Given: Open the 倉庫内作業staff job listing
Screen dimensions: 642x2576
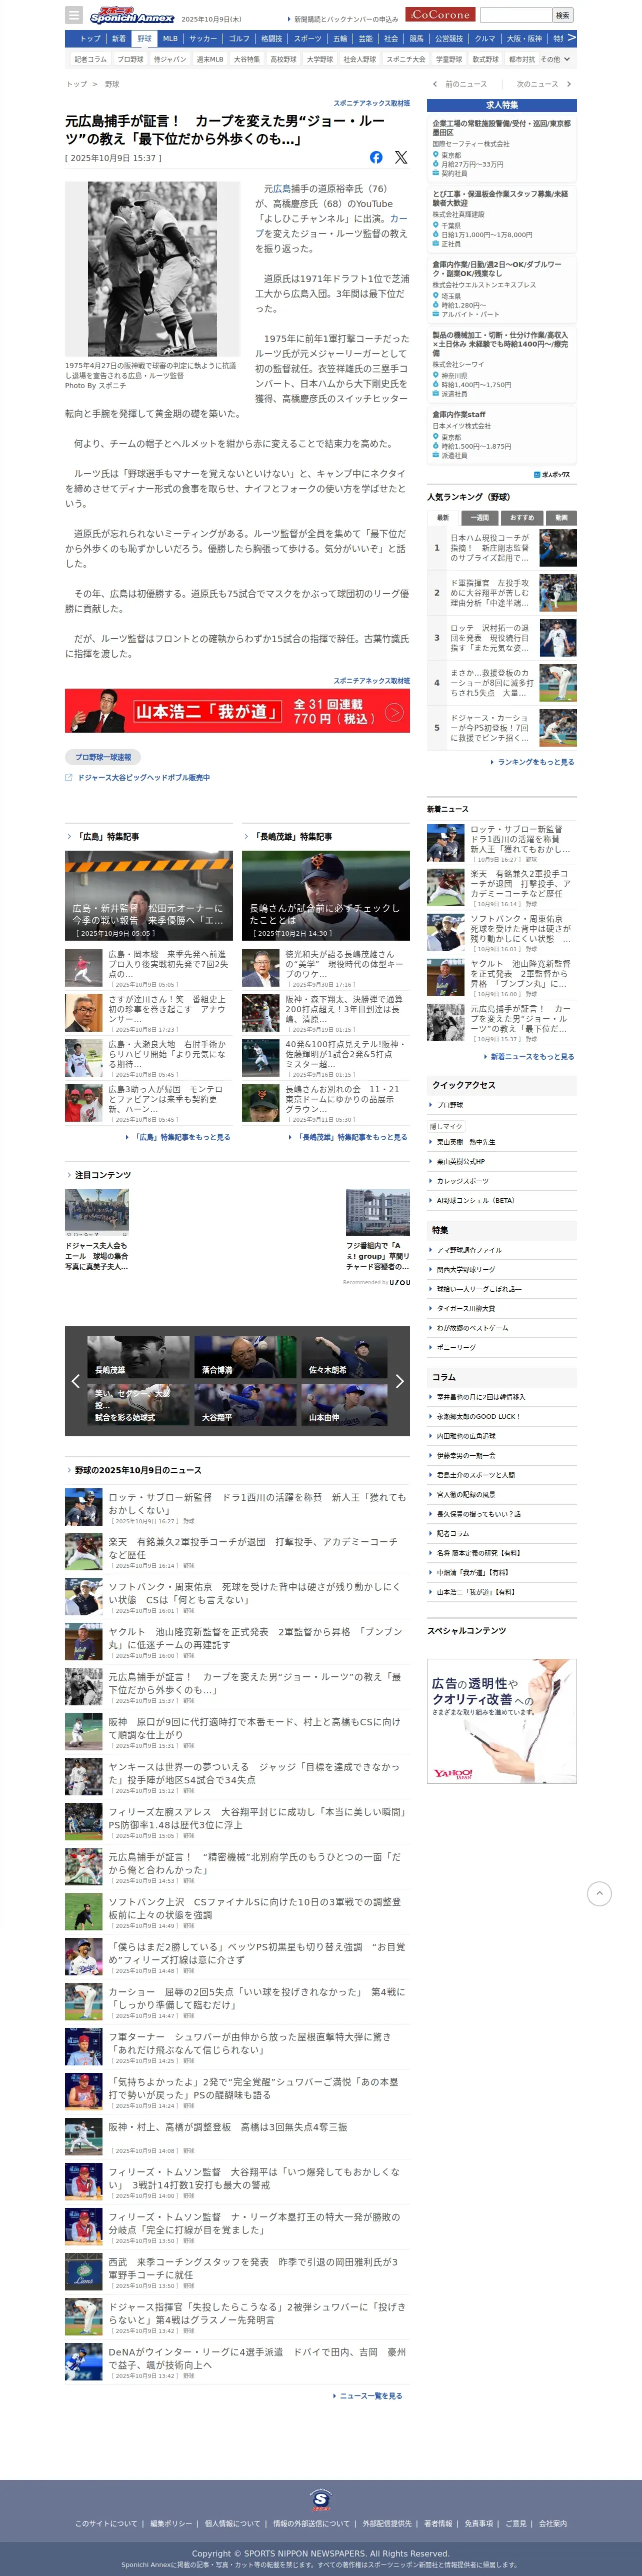Looking at the screenshot, I should pos(502,434).
